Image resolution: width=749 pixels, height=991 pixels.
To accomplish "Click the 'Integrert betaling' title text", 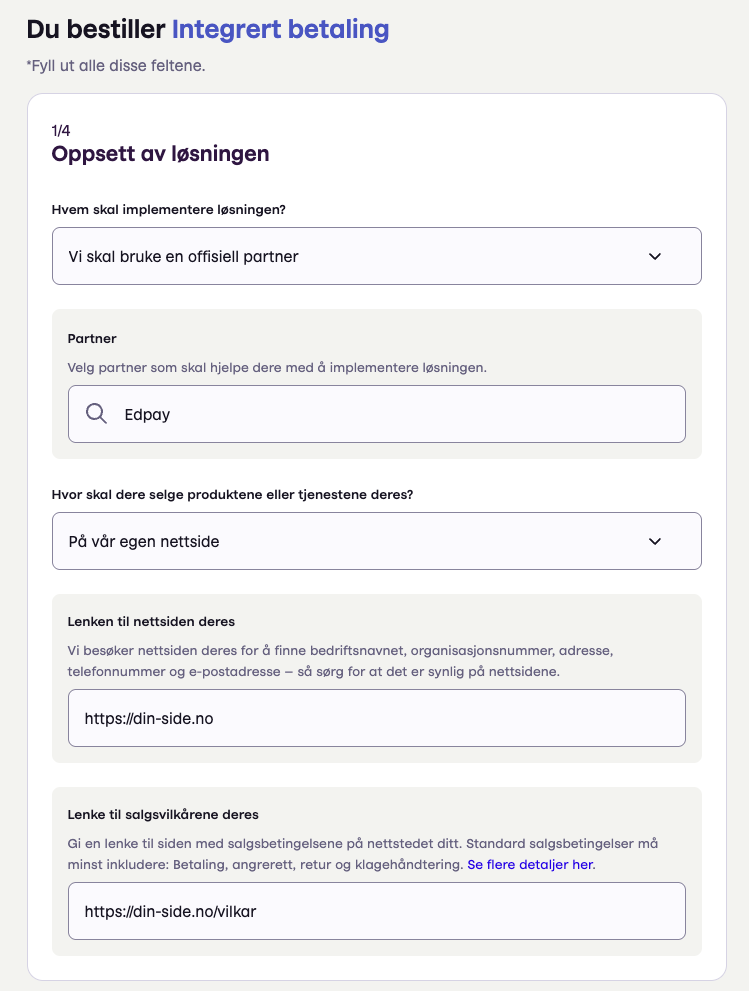I will pyautogui.click(x=280, y=30).
